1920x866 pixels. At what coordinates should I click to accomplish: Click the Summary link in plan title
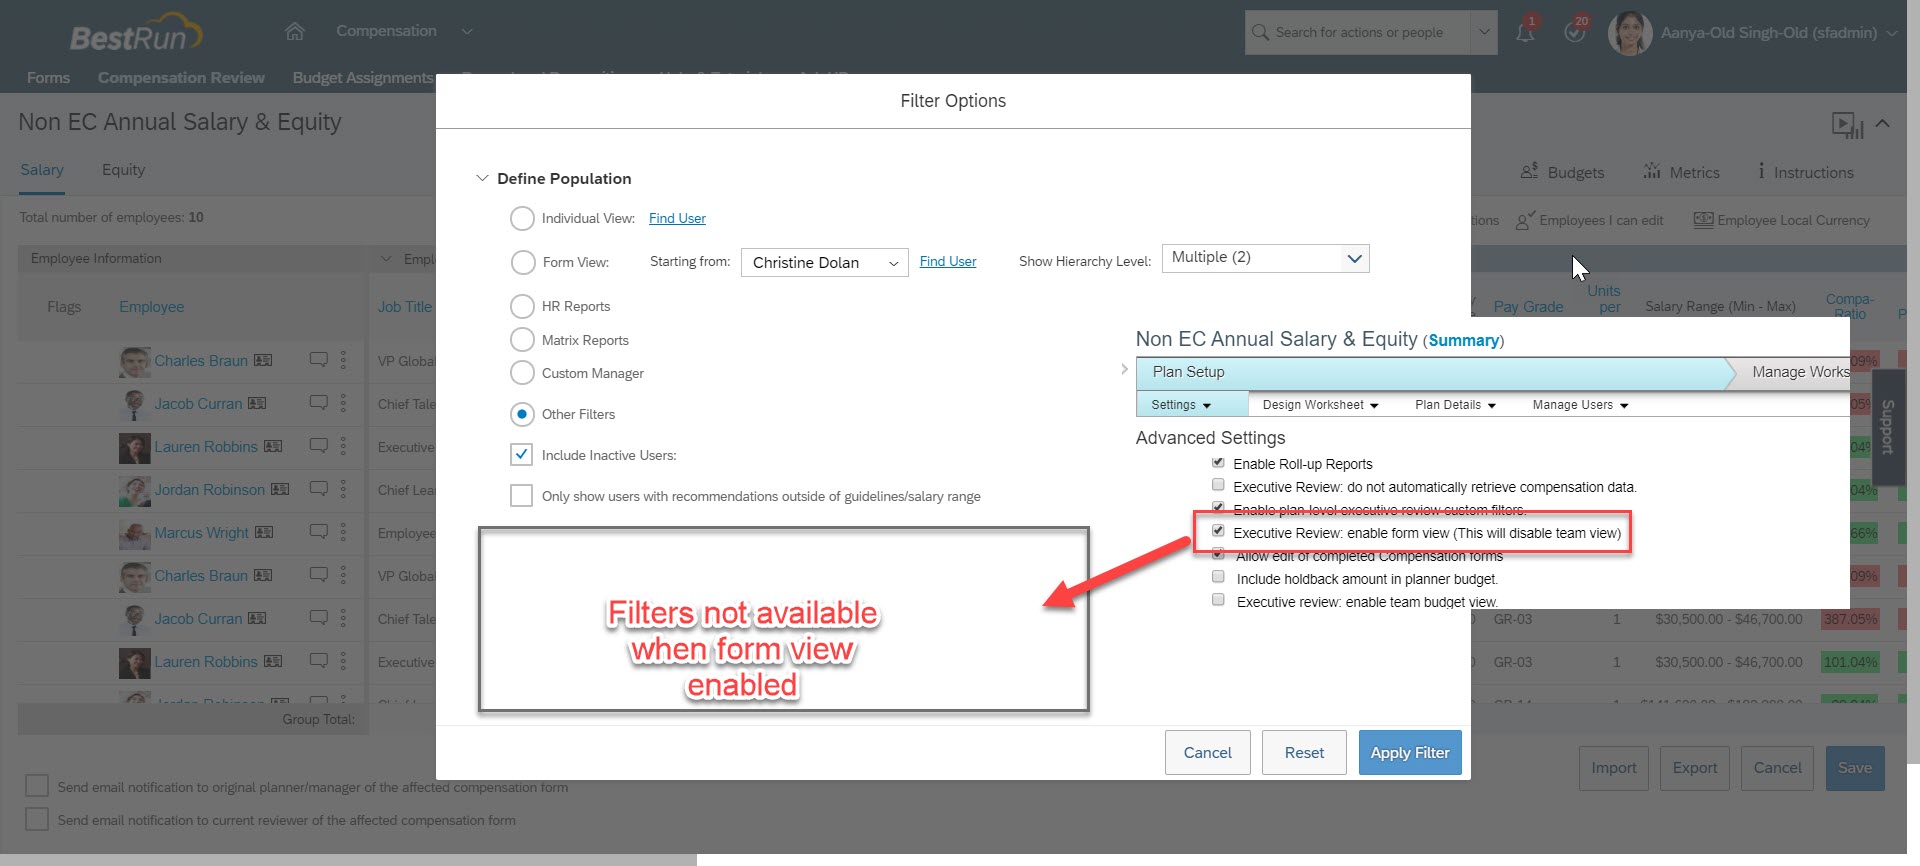[1463, 340]
